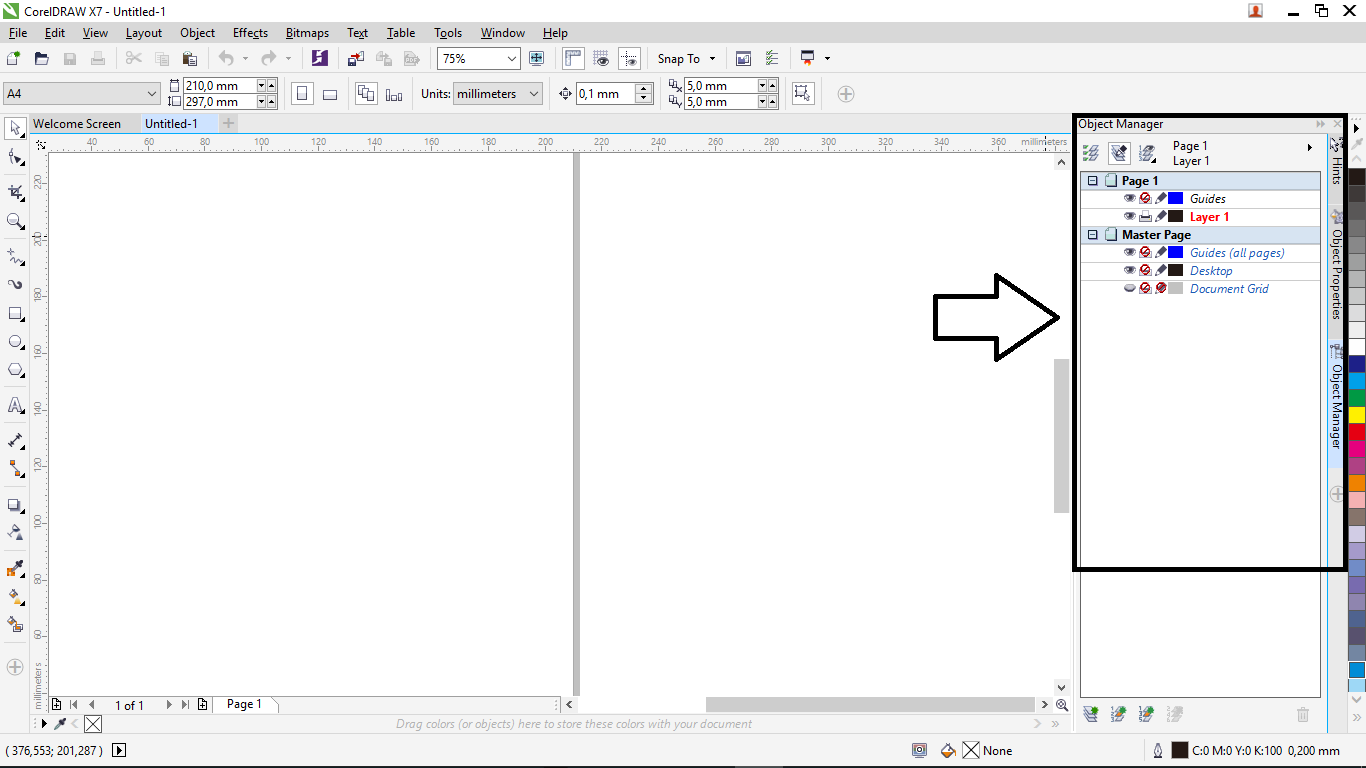Select the Ellipse tool
This screenshot has width=1366, height=768.
pyautogui.click(x=14, y=342)
